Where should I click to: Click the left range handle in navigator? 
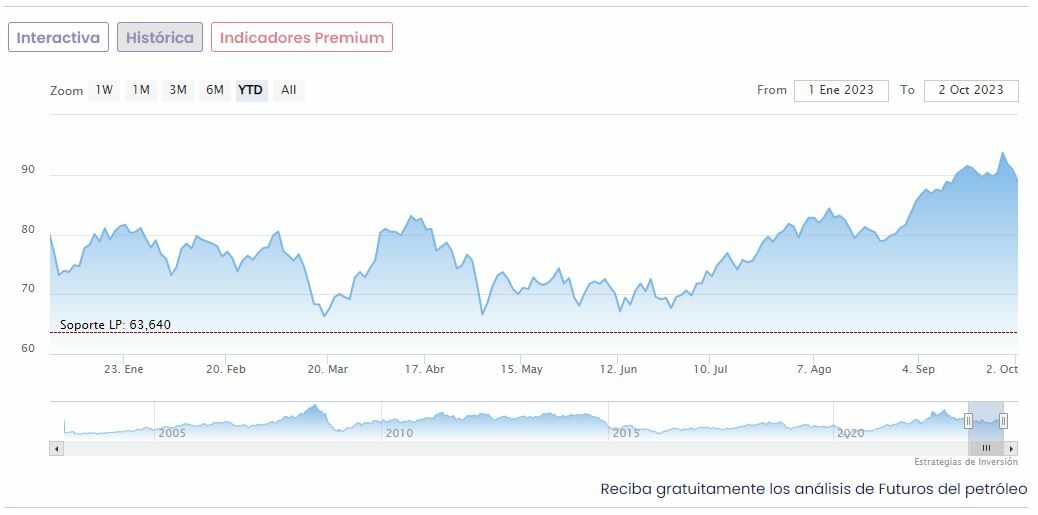coord(968,421)
